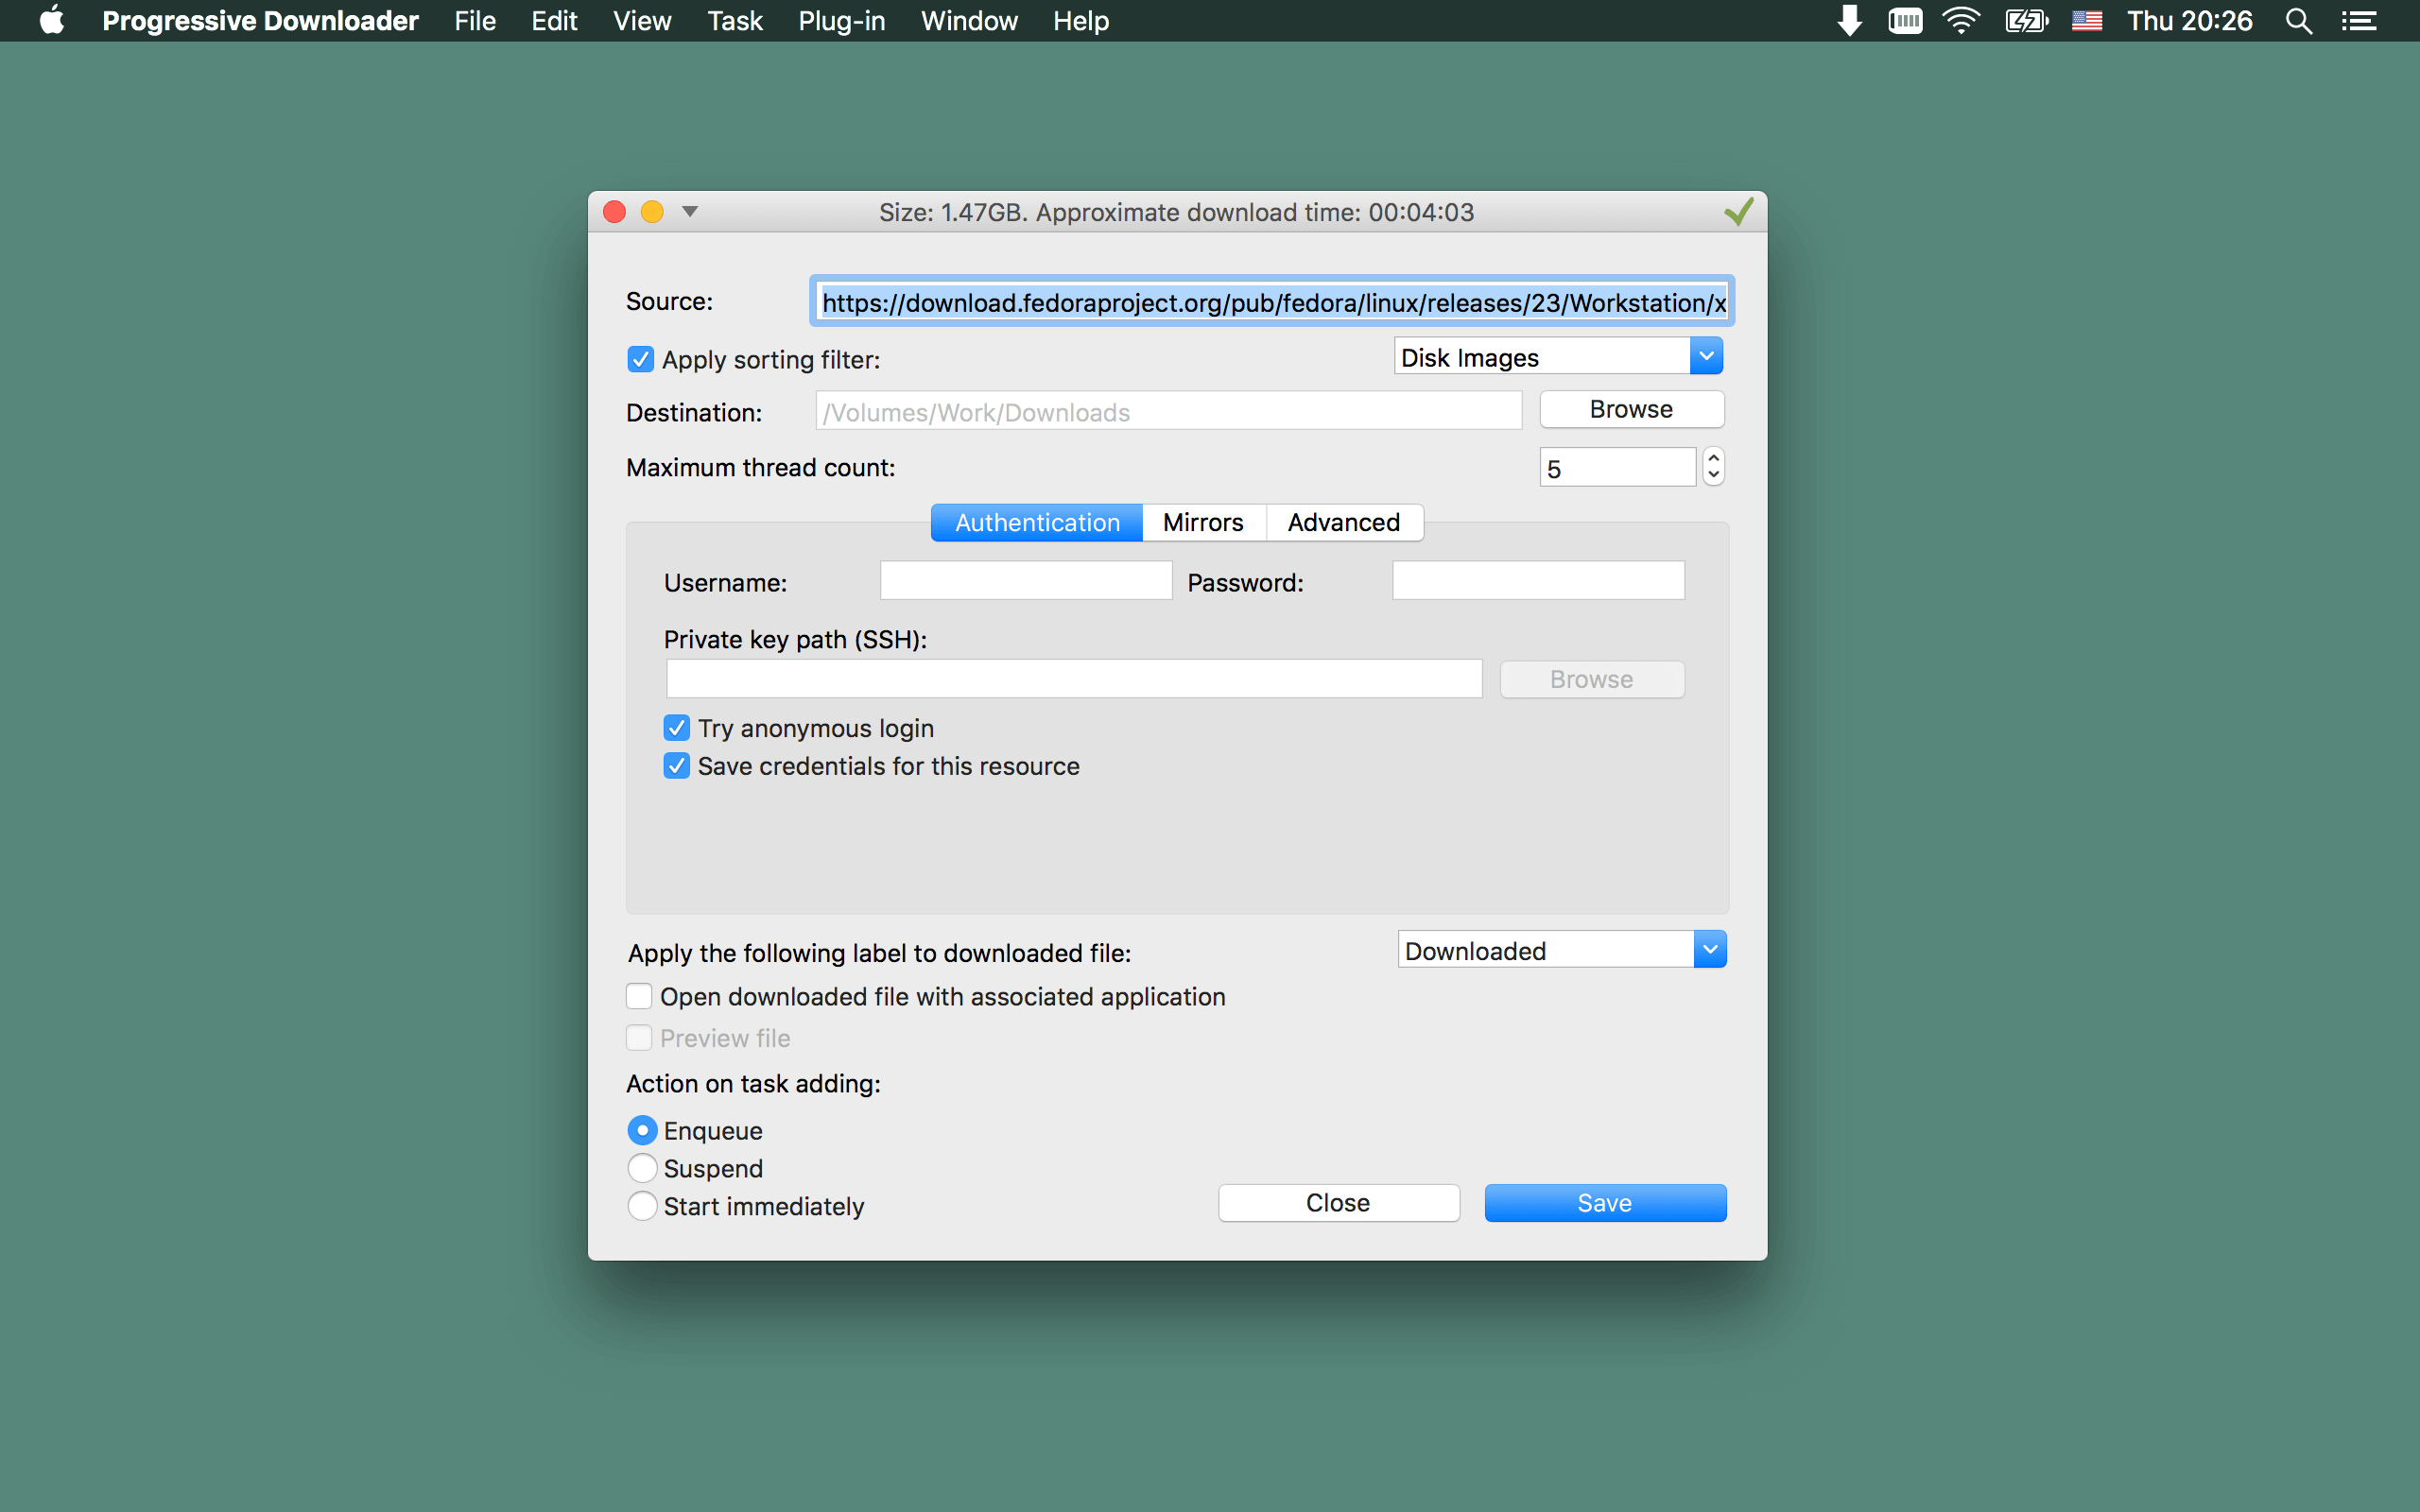The width and height of the screenshot is (2420, 1512).
Task: Uncheck Apply sorting filter
Action: tap(640, 359)
